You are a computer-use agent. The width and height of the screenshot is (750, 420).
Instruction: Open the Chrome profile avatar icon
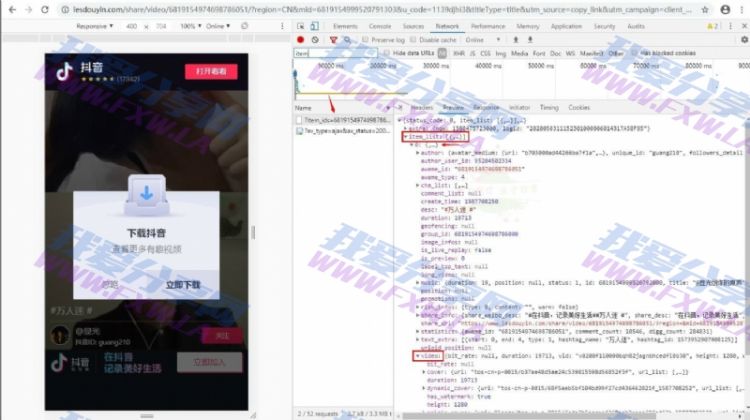tap(725, 10)
